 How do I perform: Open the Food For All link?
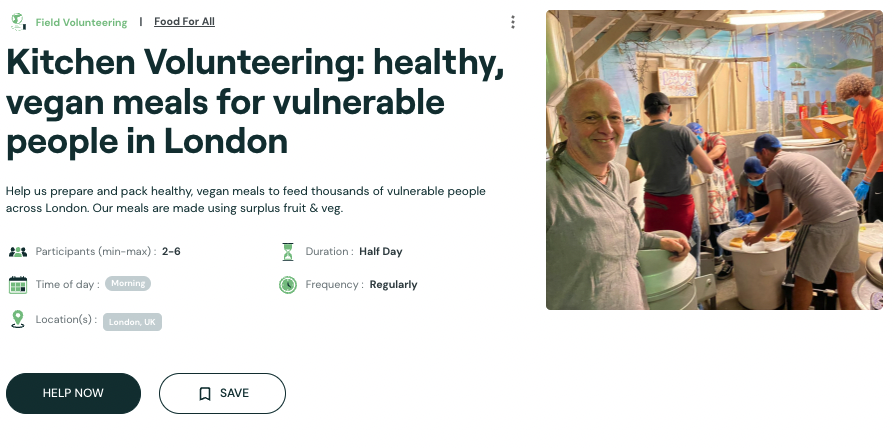tap(184, 22)
